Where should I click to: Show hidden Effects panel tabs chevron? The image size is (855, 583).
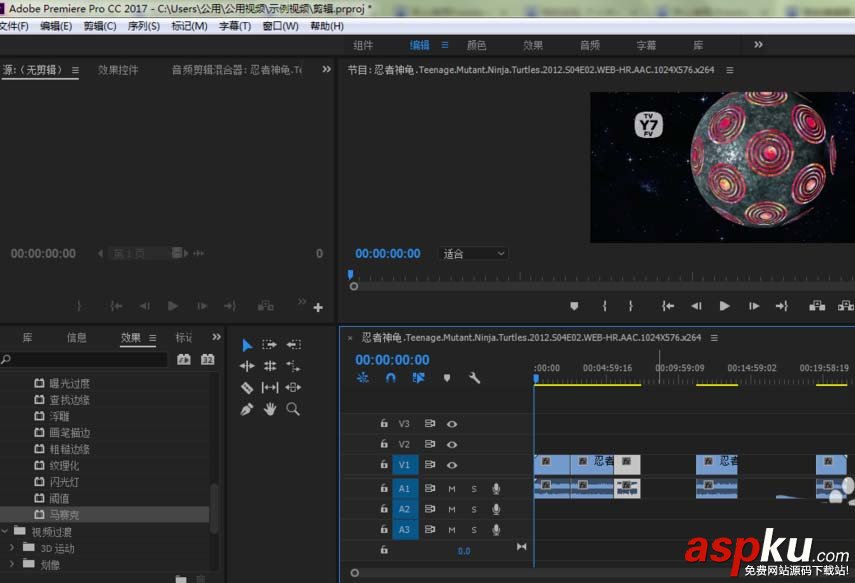click(216, 337)
